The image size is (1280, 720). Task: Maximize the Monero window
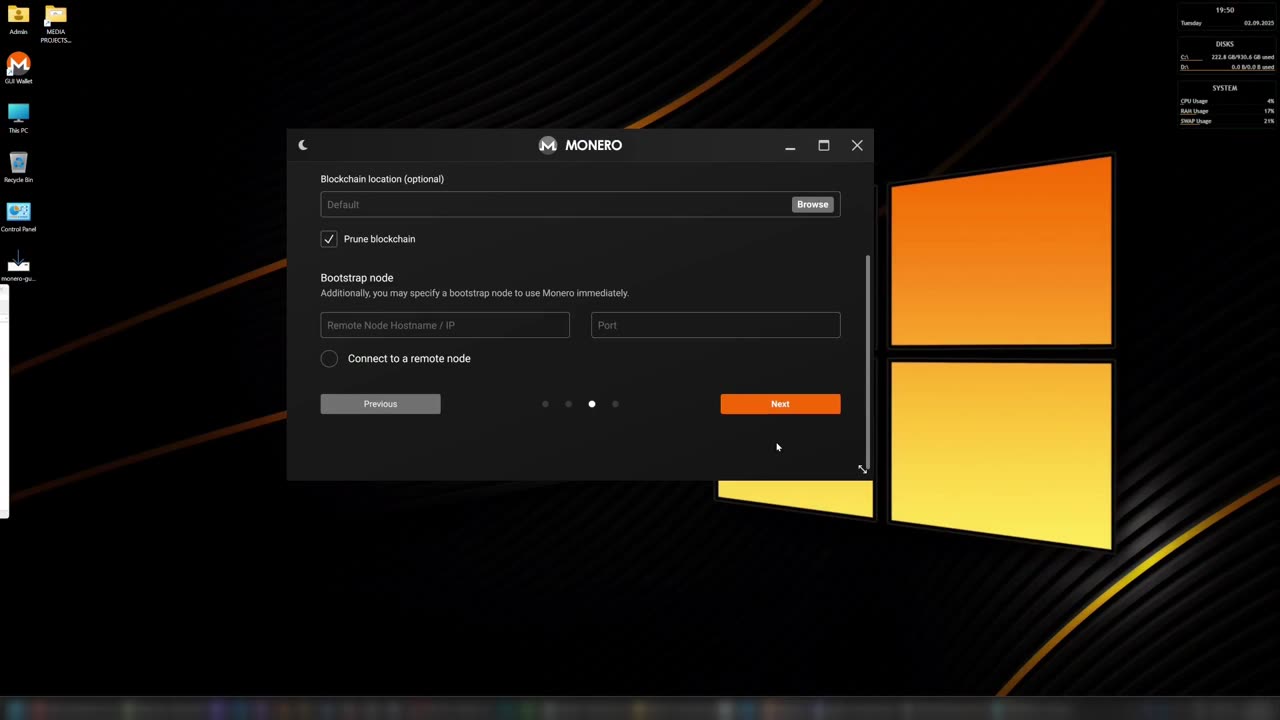[824, 145]
